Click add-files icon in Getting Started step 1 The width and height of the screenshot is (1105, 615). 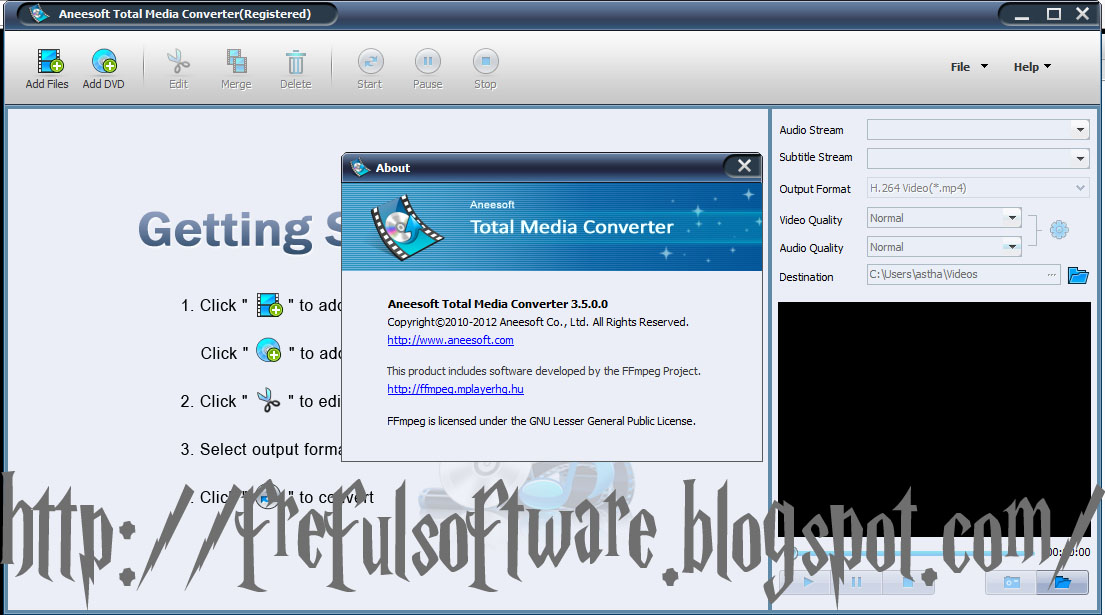(269, 305)
